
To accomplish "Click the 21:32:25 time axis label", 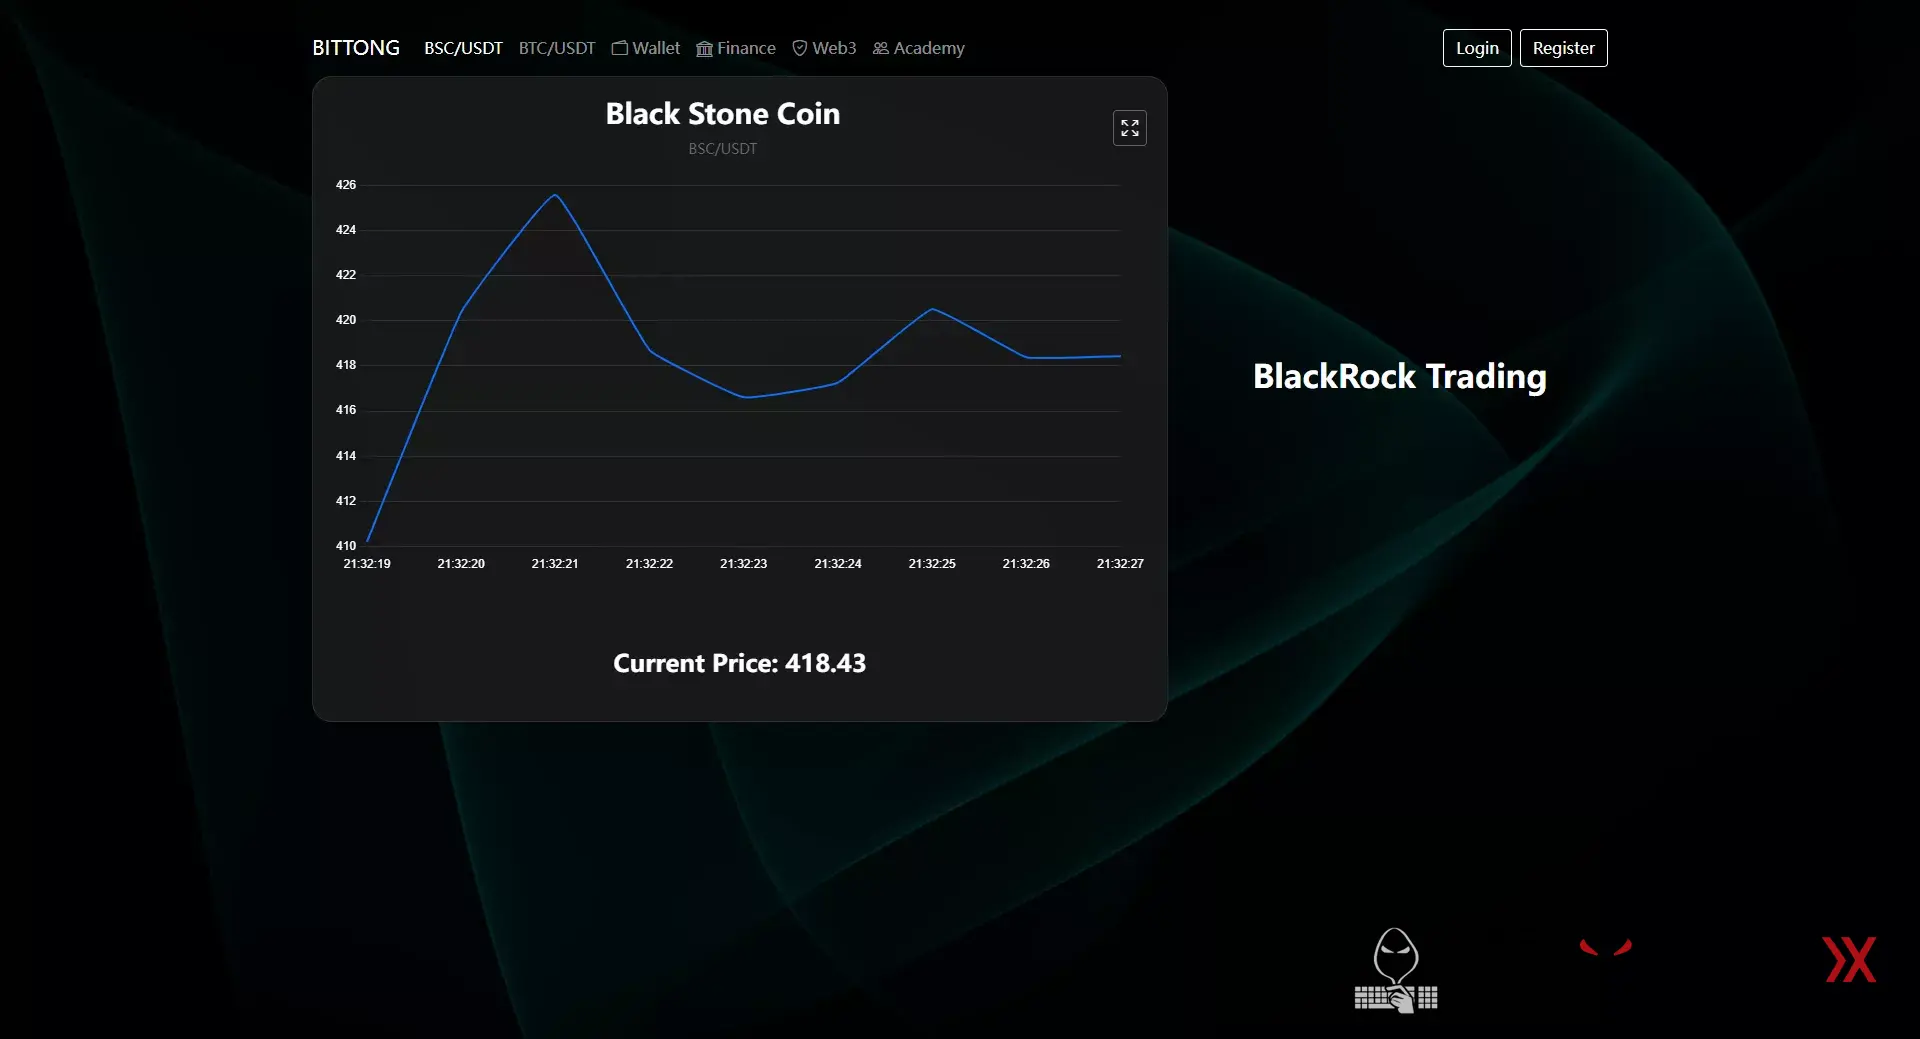I will (x=932, y=564).
